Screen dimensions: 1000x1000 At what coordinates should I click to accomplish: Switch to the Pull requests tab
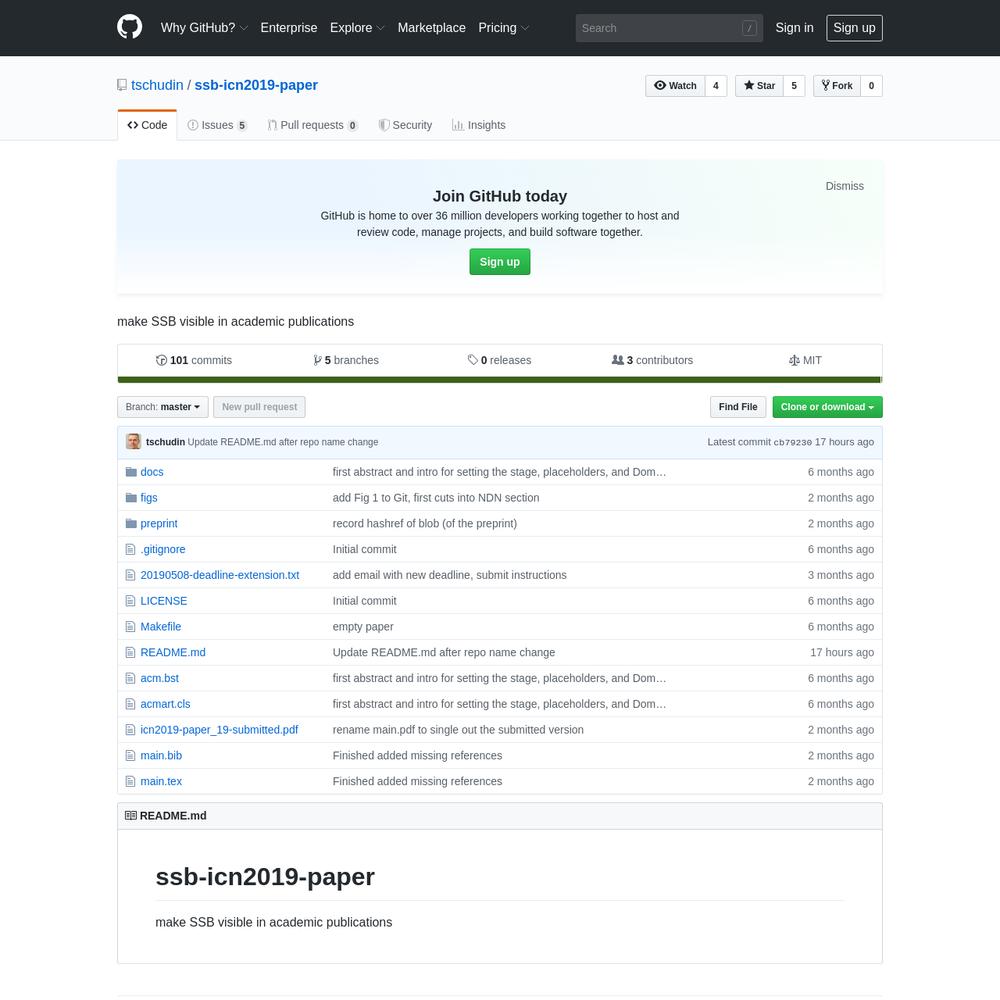(x=312, y=125)
